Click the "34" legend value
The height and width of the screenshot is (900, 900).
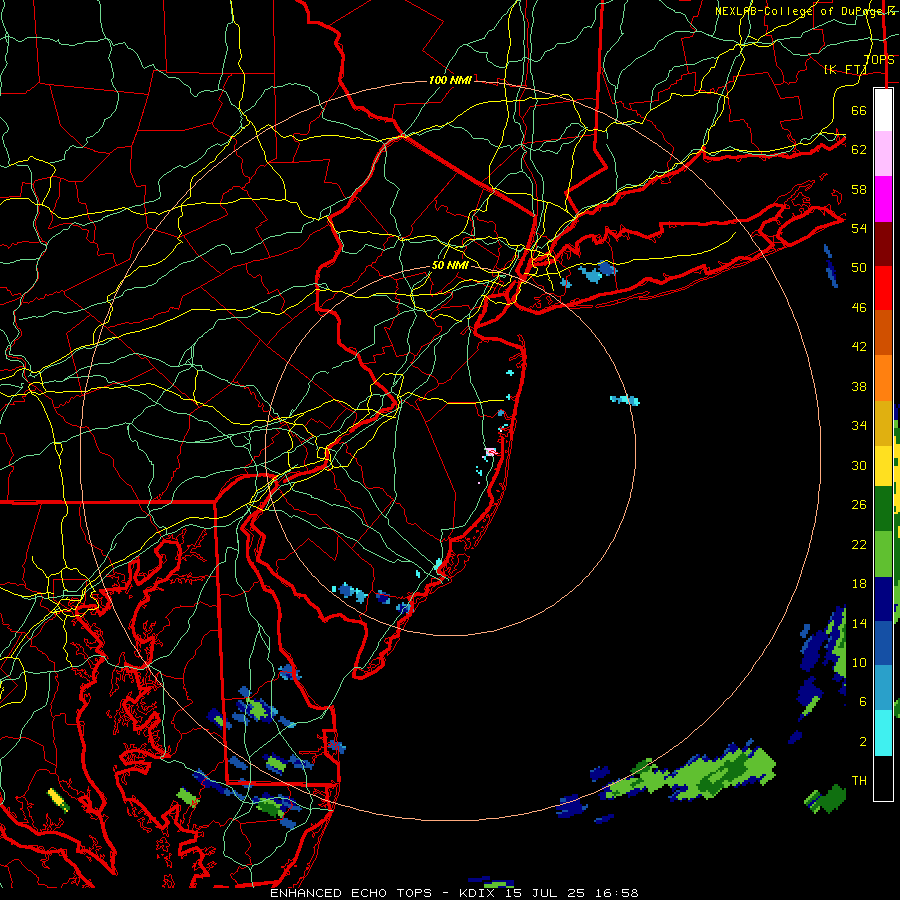pos(859,425)
